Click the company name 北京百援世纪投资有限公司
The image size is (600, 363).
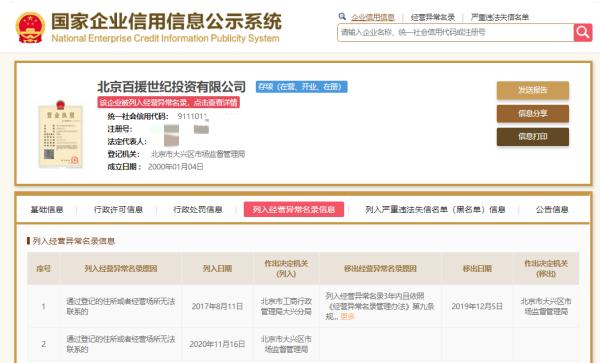click(171, 87)
